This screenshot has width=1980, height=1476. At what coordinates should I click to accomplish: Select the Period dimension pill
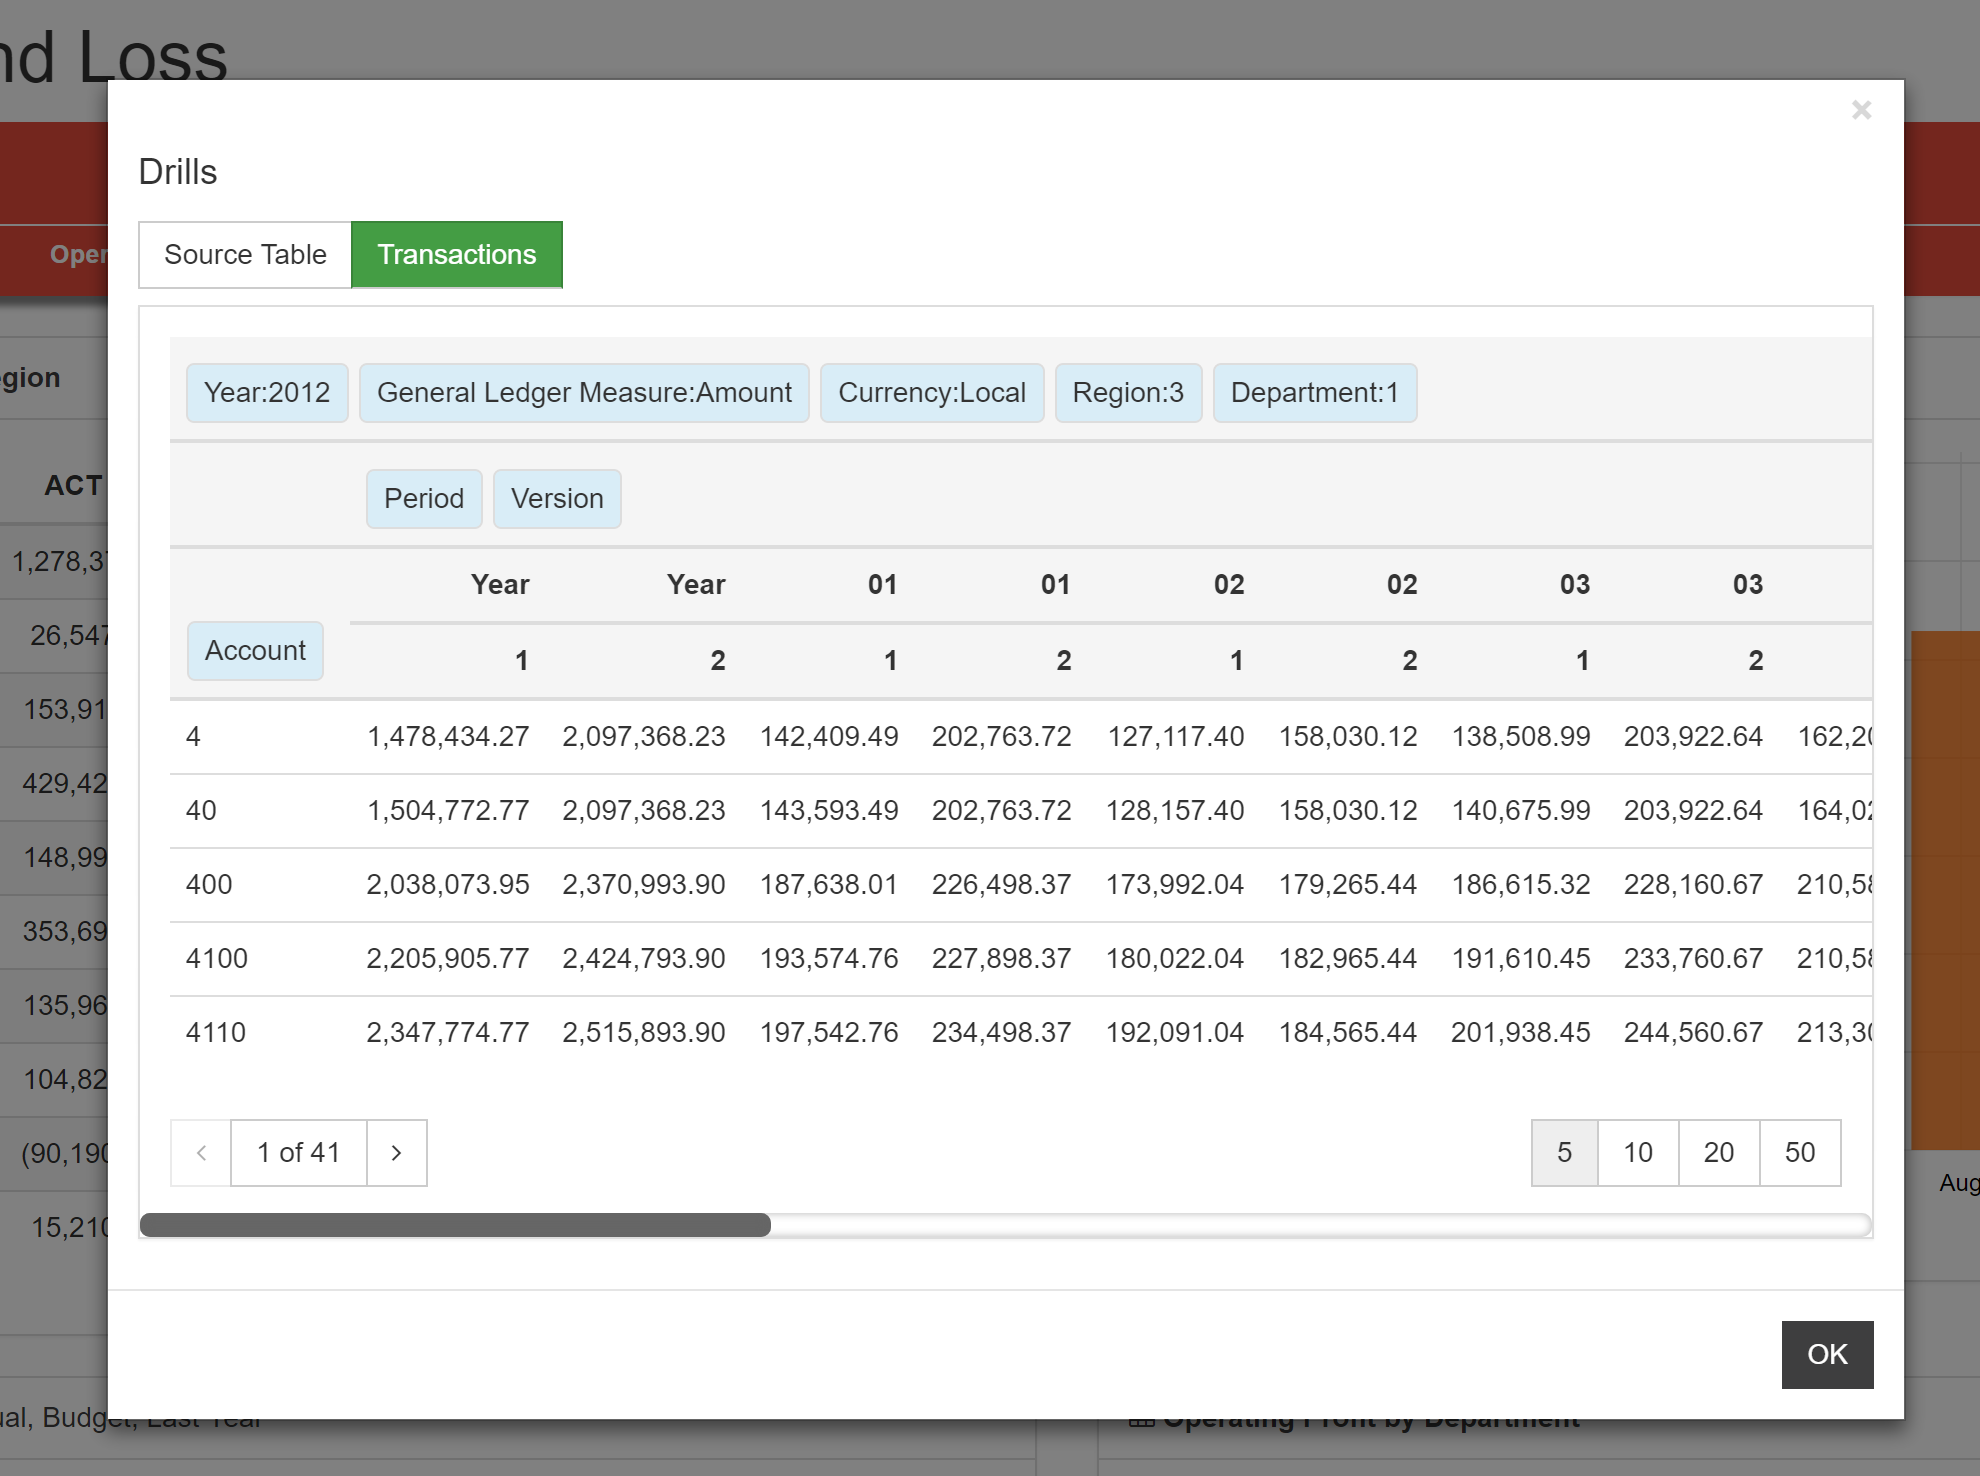[x=423, y=498]
